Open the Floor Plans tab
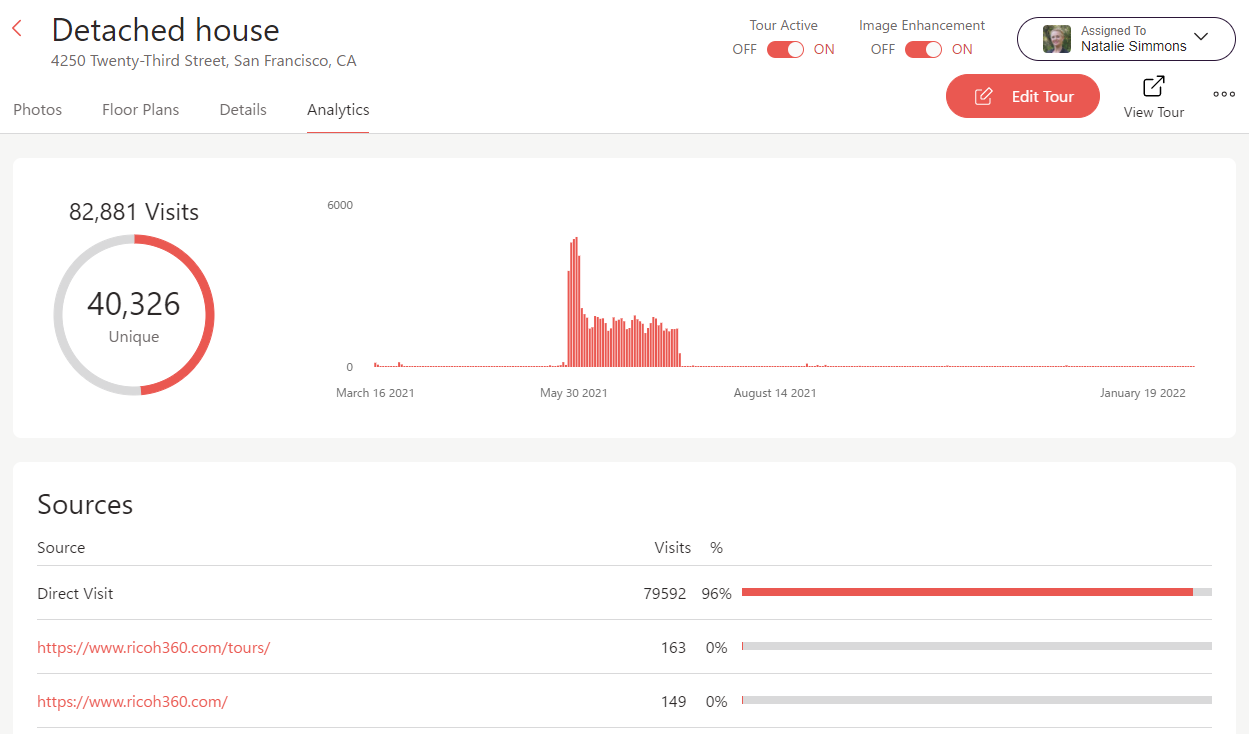Screen dimensions: 1249x734 point(141,110)
